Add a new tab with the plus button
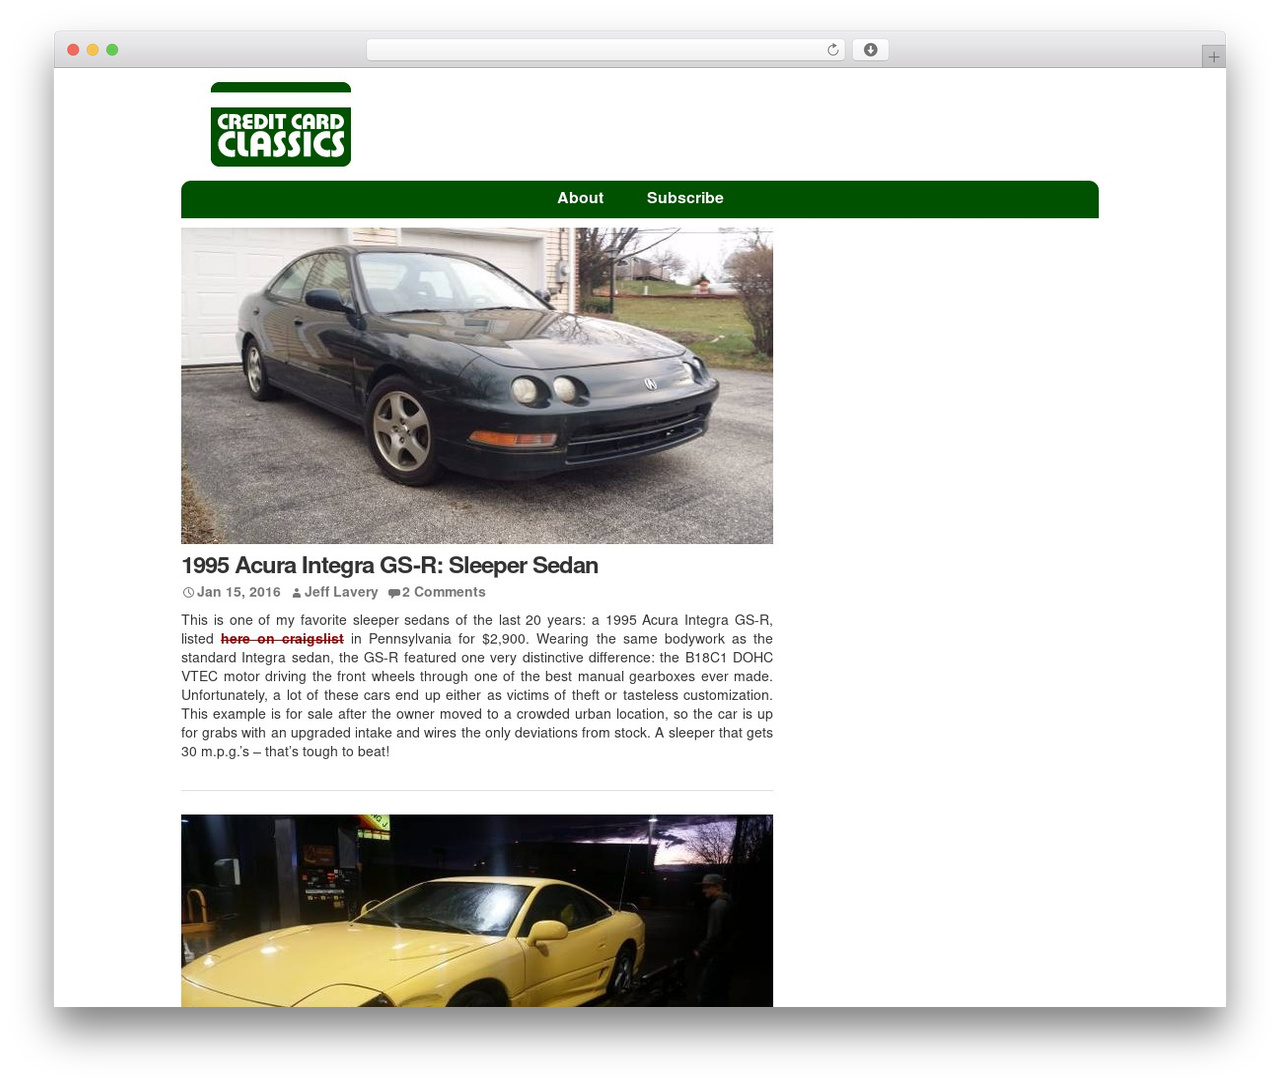 (1213, 57)
